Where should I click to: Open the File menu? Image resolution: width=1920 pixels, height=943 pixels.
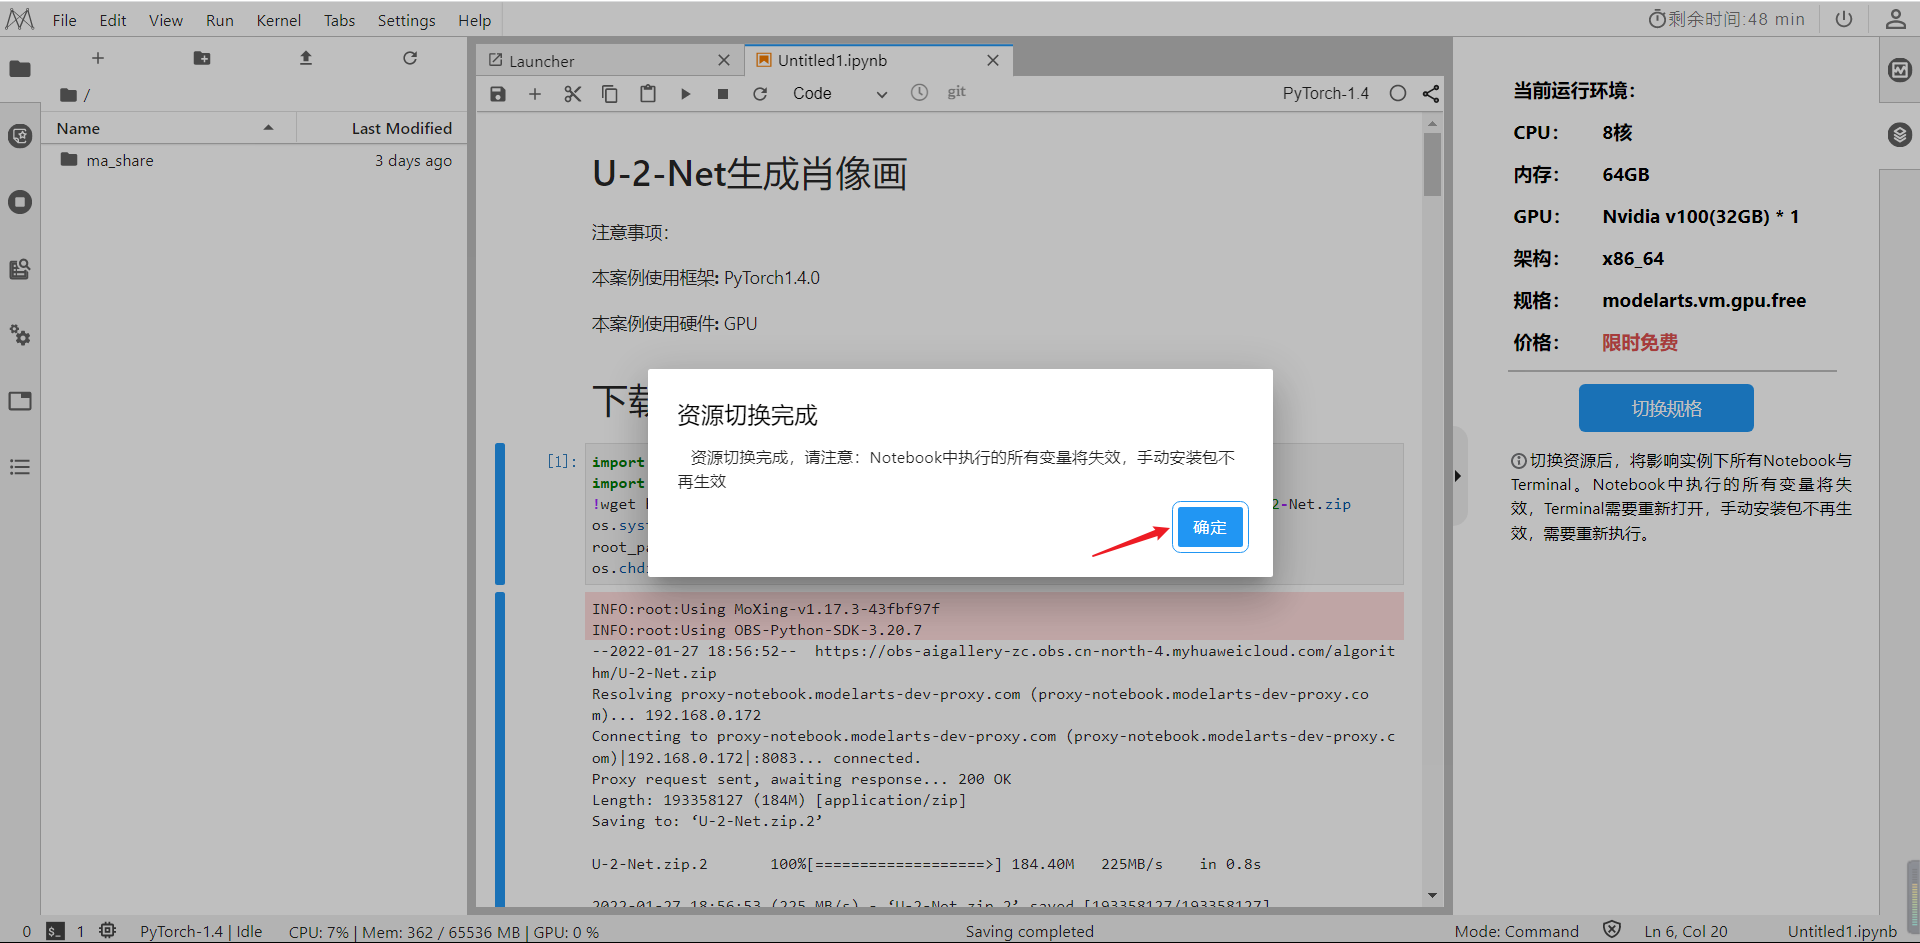pyautogui.click(x=64, y=20)
